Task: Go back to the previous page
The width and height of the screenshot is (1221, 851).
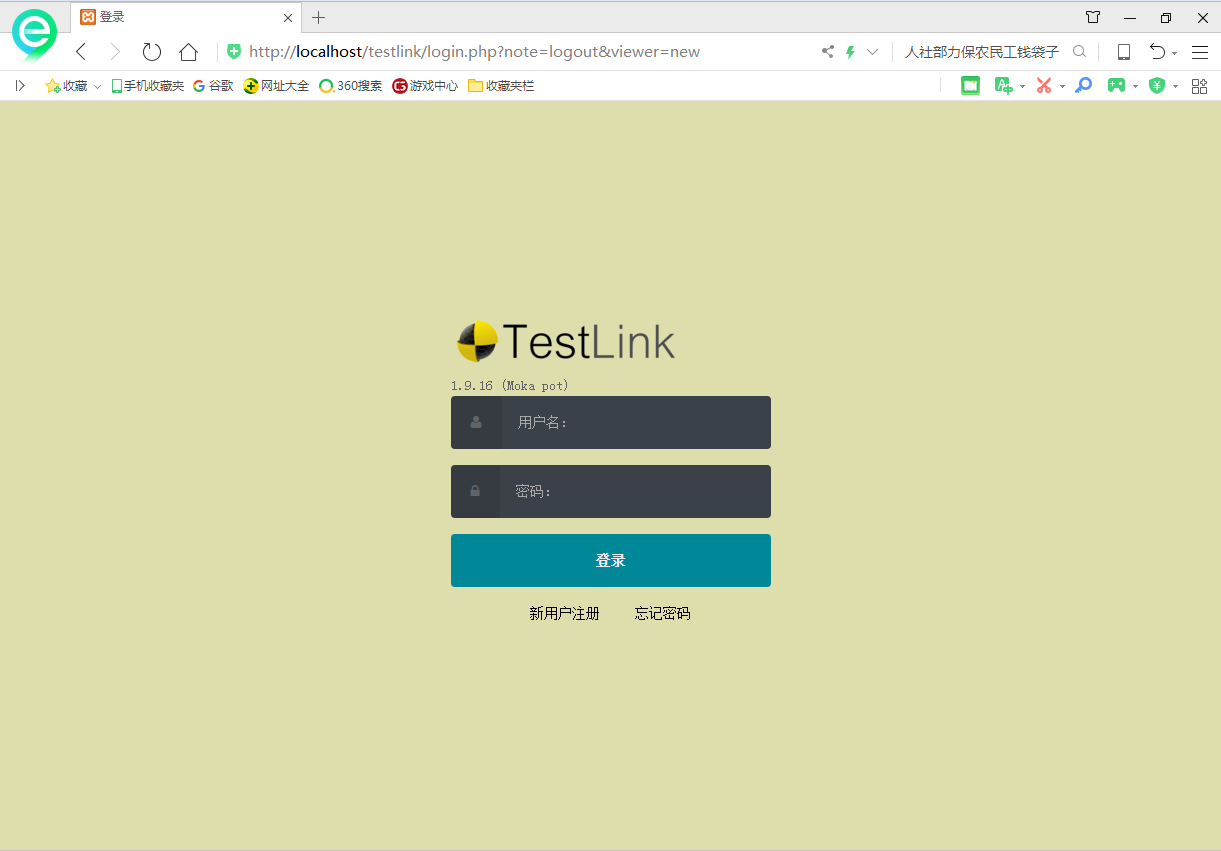Action: (x=81, y=52)
